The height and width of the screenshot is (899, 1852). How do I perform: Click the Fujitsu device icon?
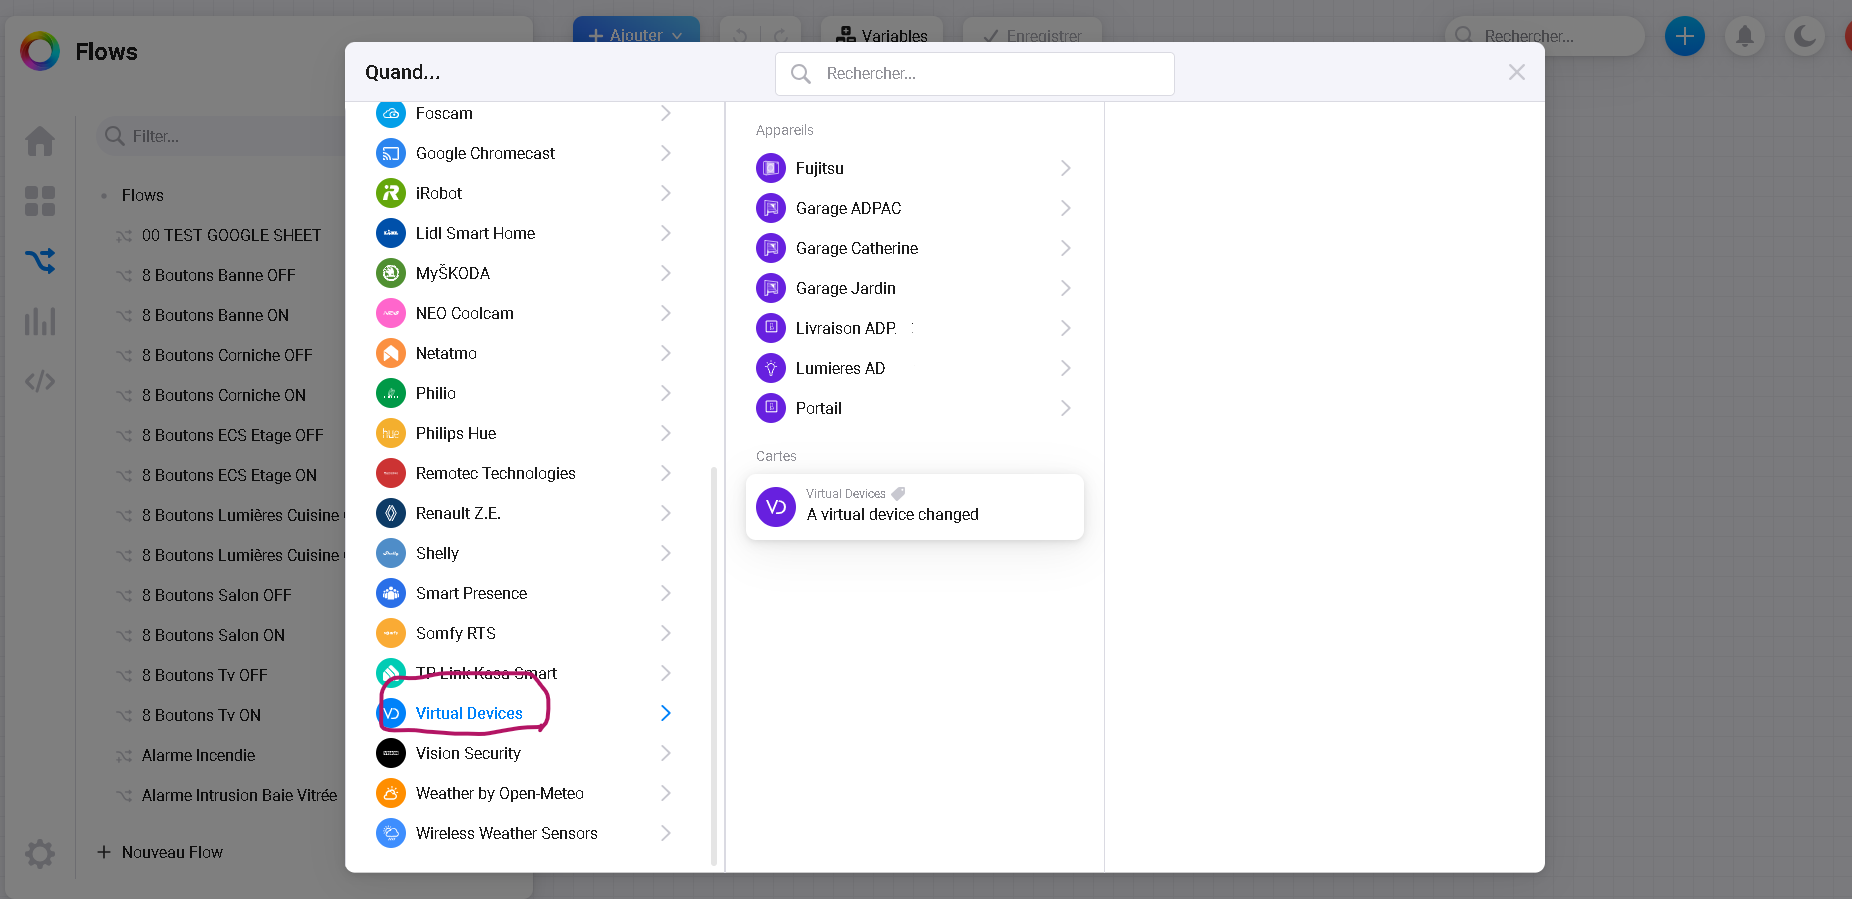pyautogui.click(x=771, y=168)
